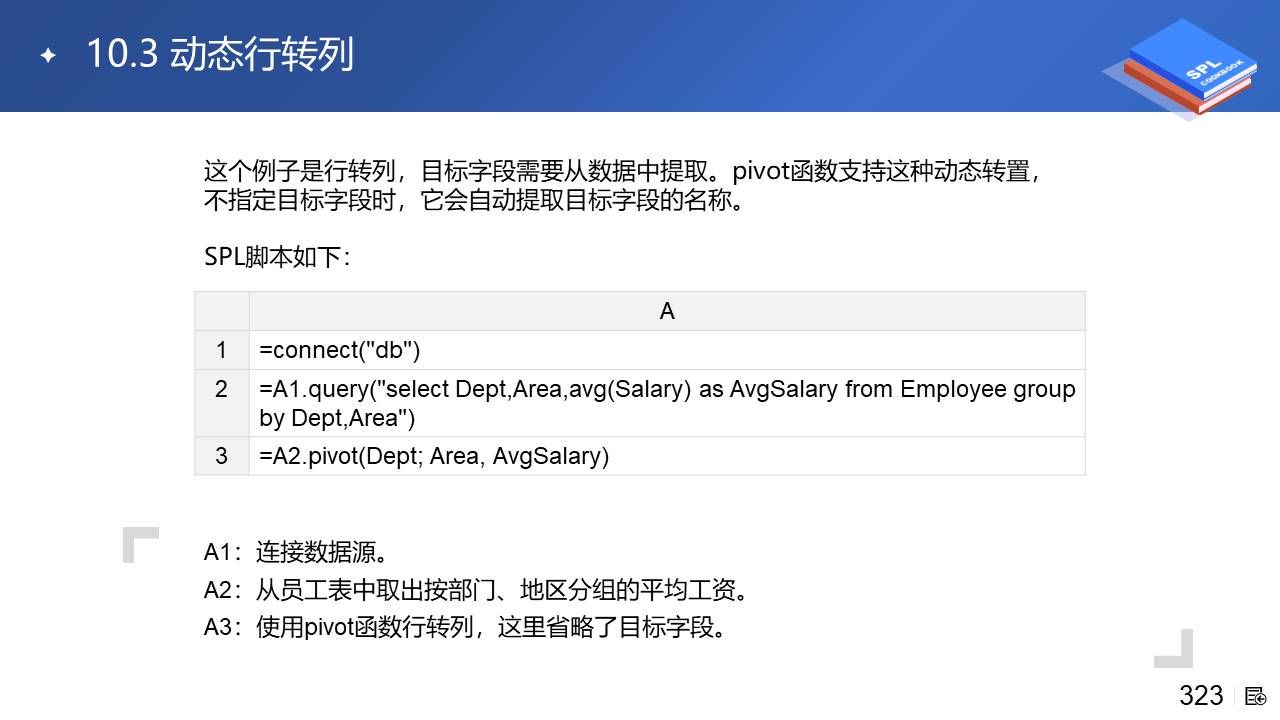1280x720 pixels.
Task: Click the page number 323
Action: [x=1201, y=696]
